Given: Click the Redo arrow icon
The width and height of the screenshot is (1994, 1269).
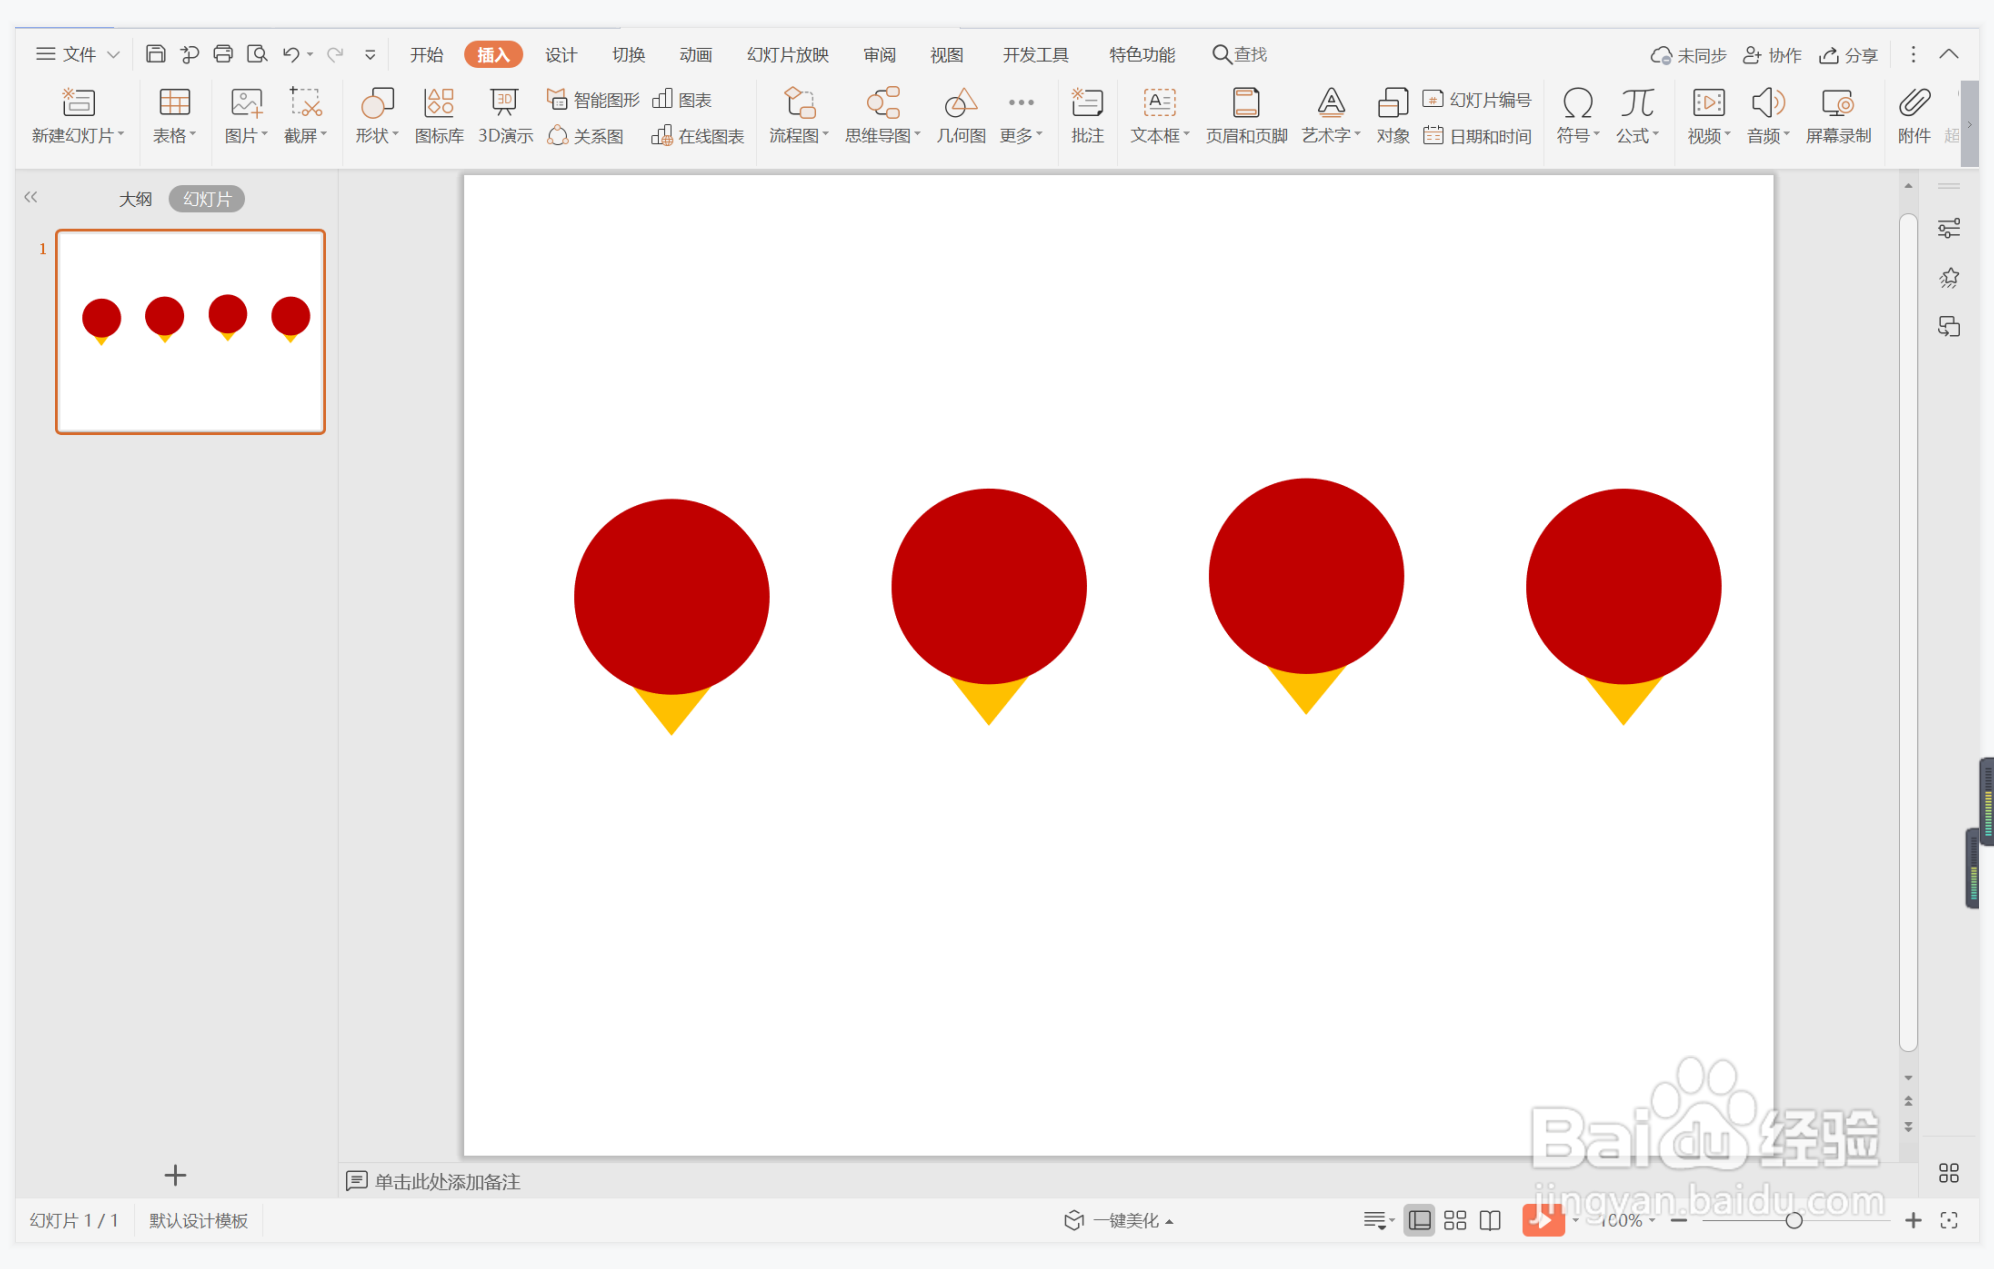Looking at the screenshot, I should pos(335,54).
